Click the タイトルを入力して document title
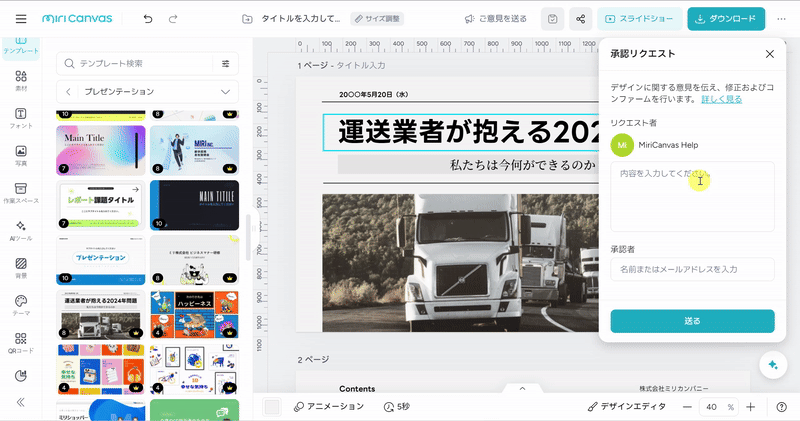 301,19
